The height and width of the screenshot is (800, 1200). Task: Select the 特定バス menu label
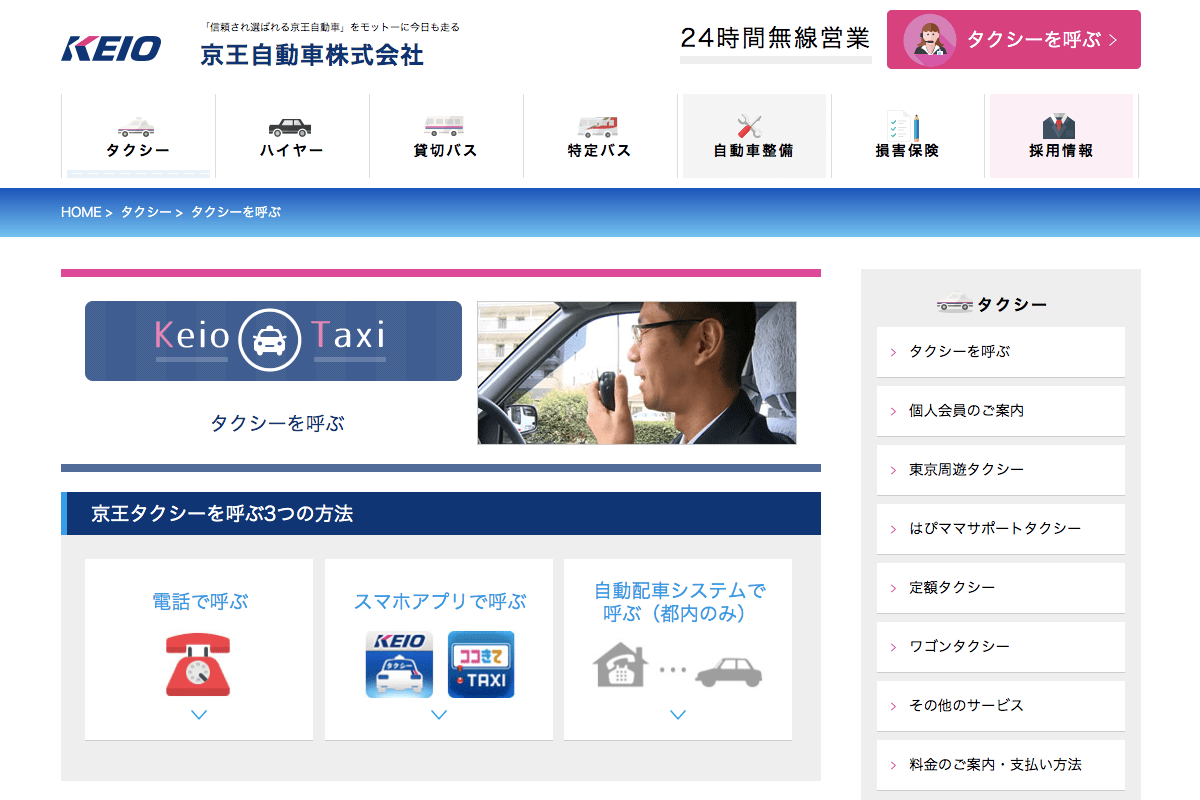[x=599, y=151]
